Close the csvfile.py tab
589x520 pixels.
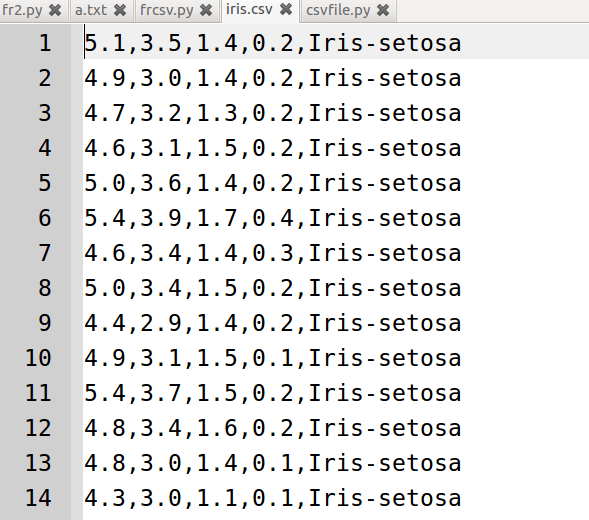(x=383, y=10)
